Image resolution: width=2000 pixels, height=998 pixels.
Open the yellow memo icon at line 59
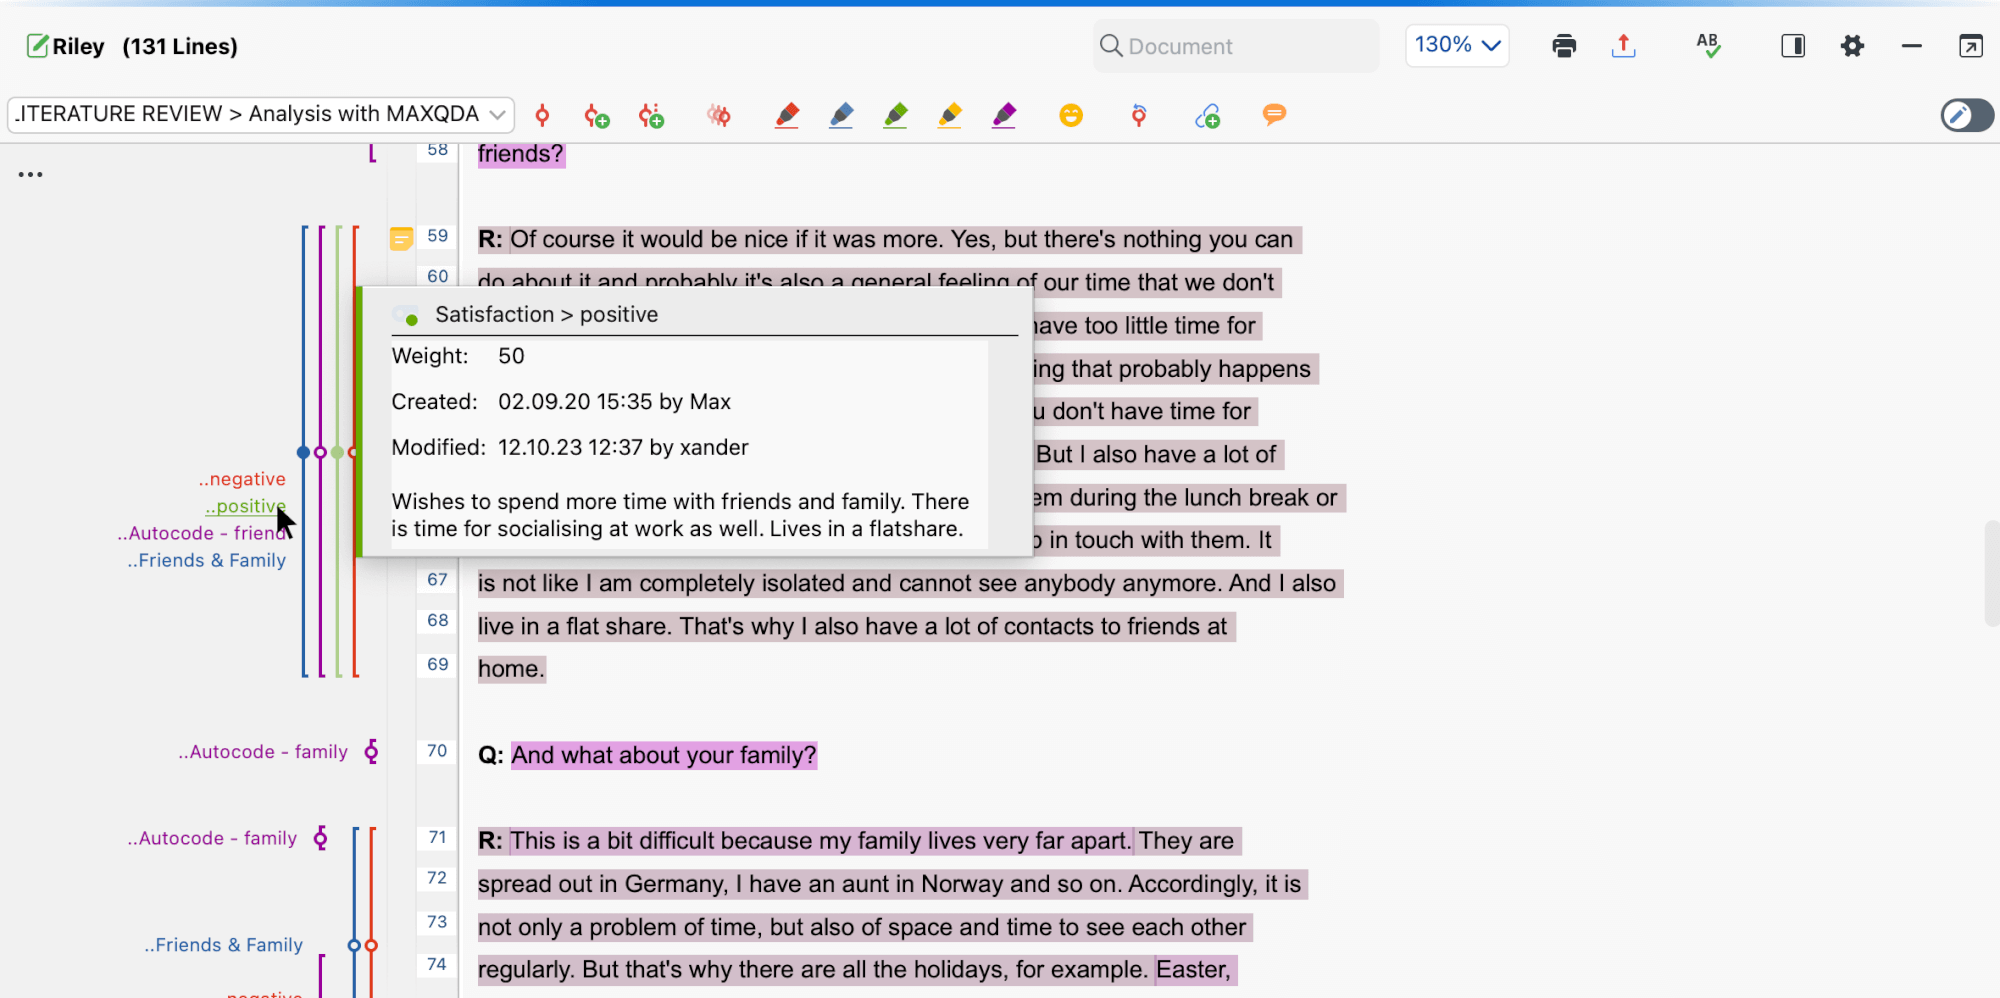point(401,238)
